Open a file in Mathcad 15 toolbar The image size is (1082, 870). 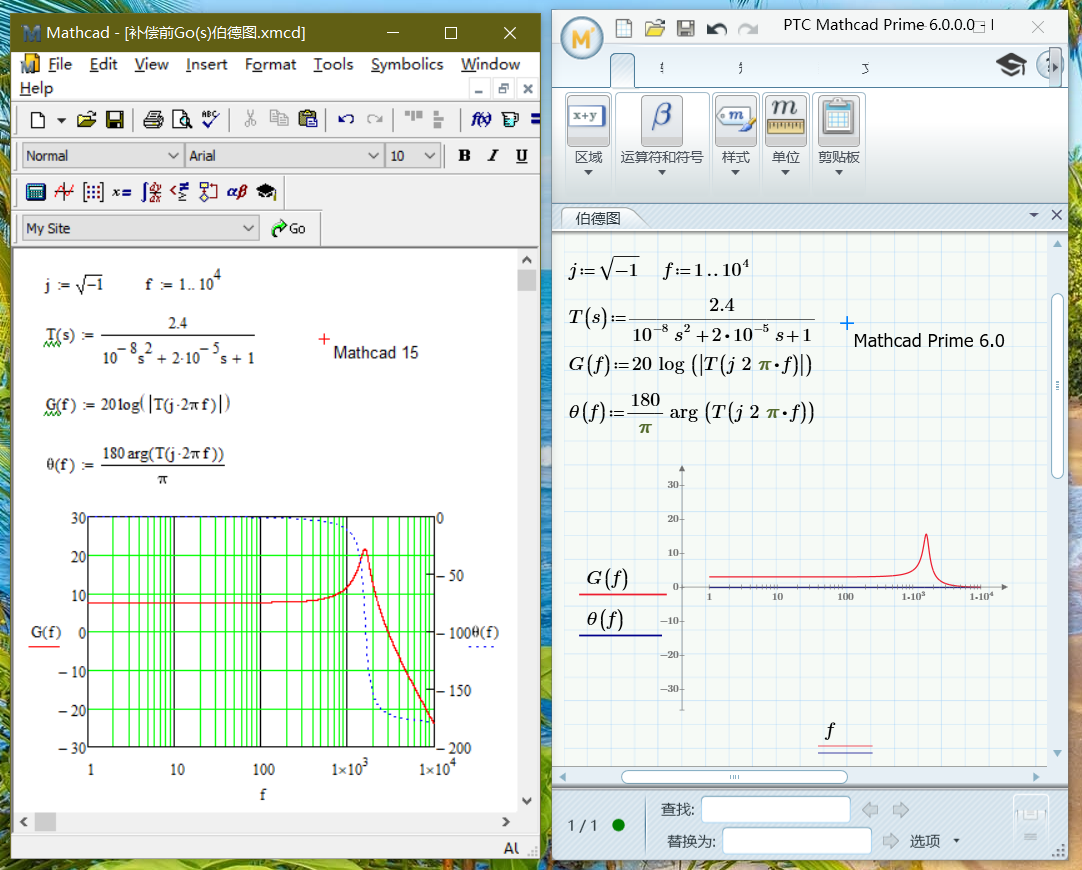86,120
